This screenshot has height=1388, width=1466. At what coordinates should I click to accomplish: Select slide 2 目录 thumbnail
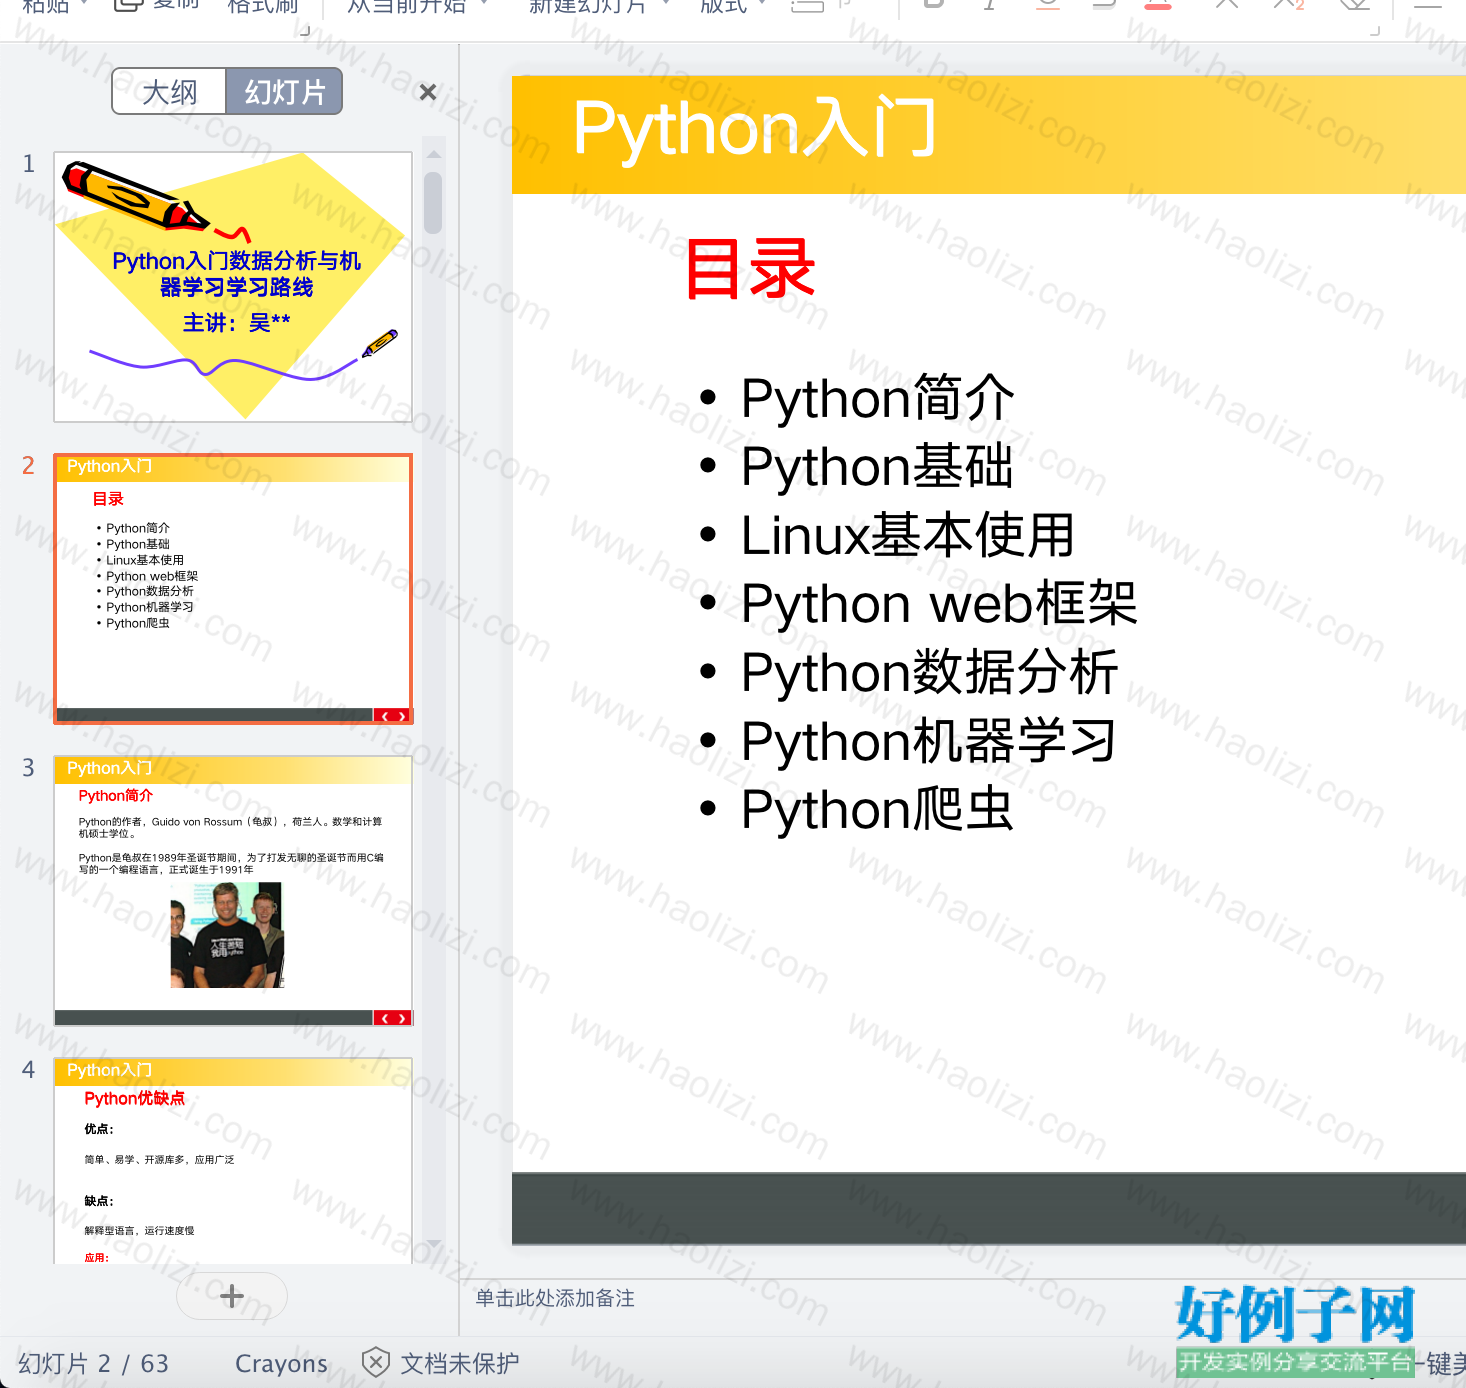coord(233,588)
